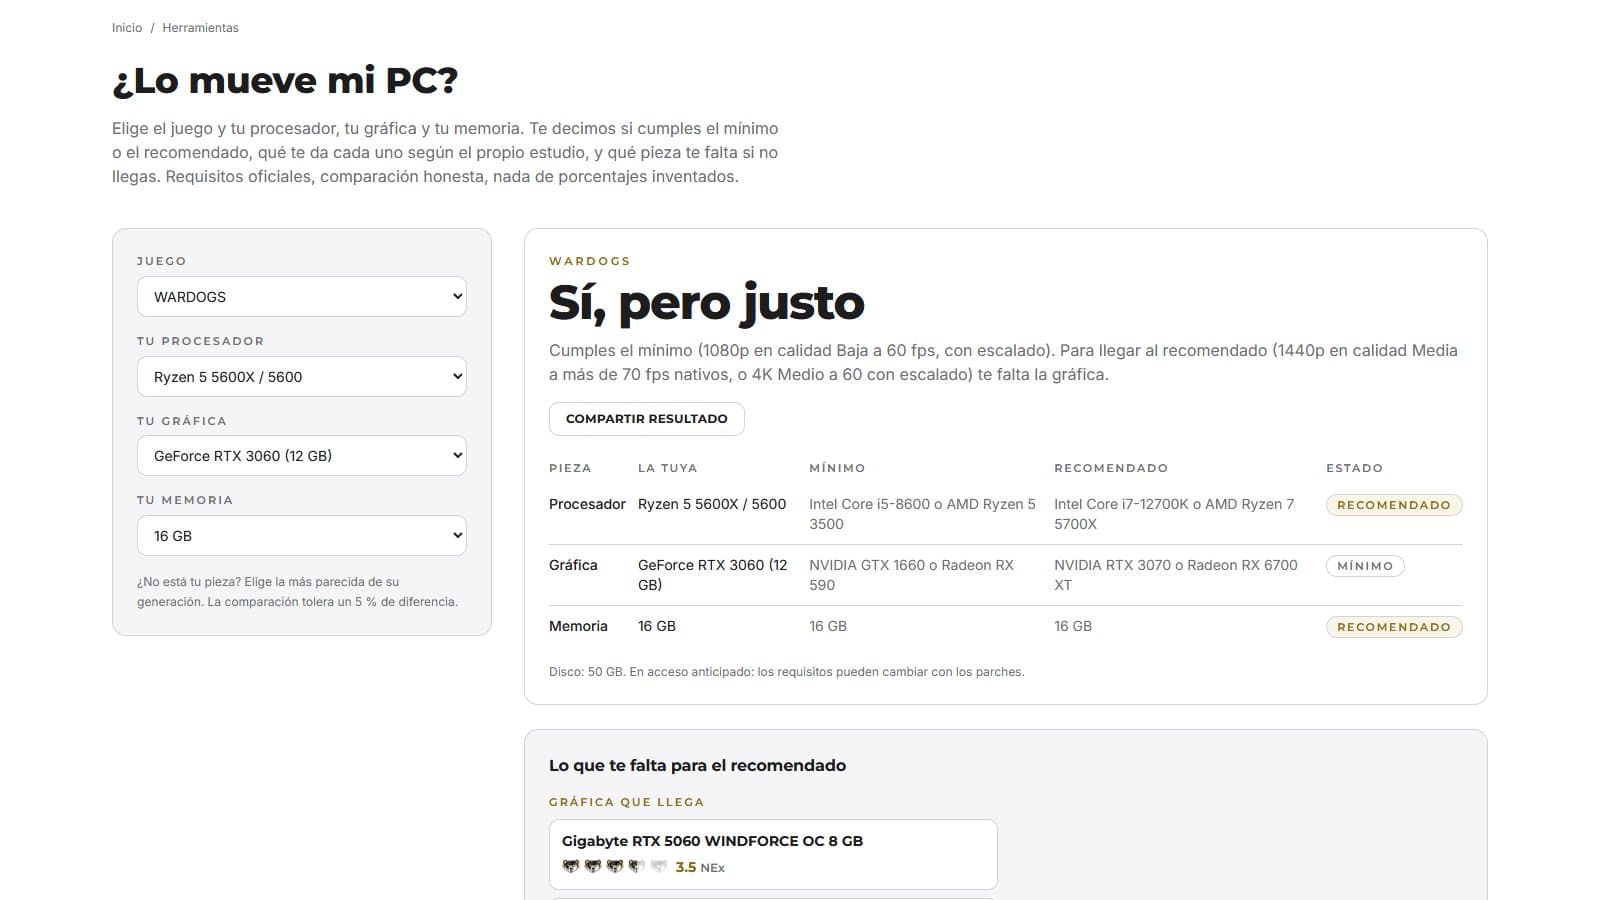The width and height of the screenshot is (1600, 900).
Task: Click the ESTADO column header
Action: (1355, 468)
